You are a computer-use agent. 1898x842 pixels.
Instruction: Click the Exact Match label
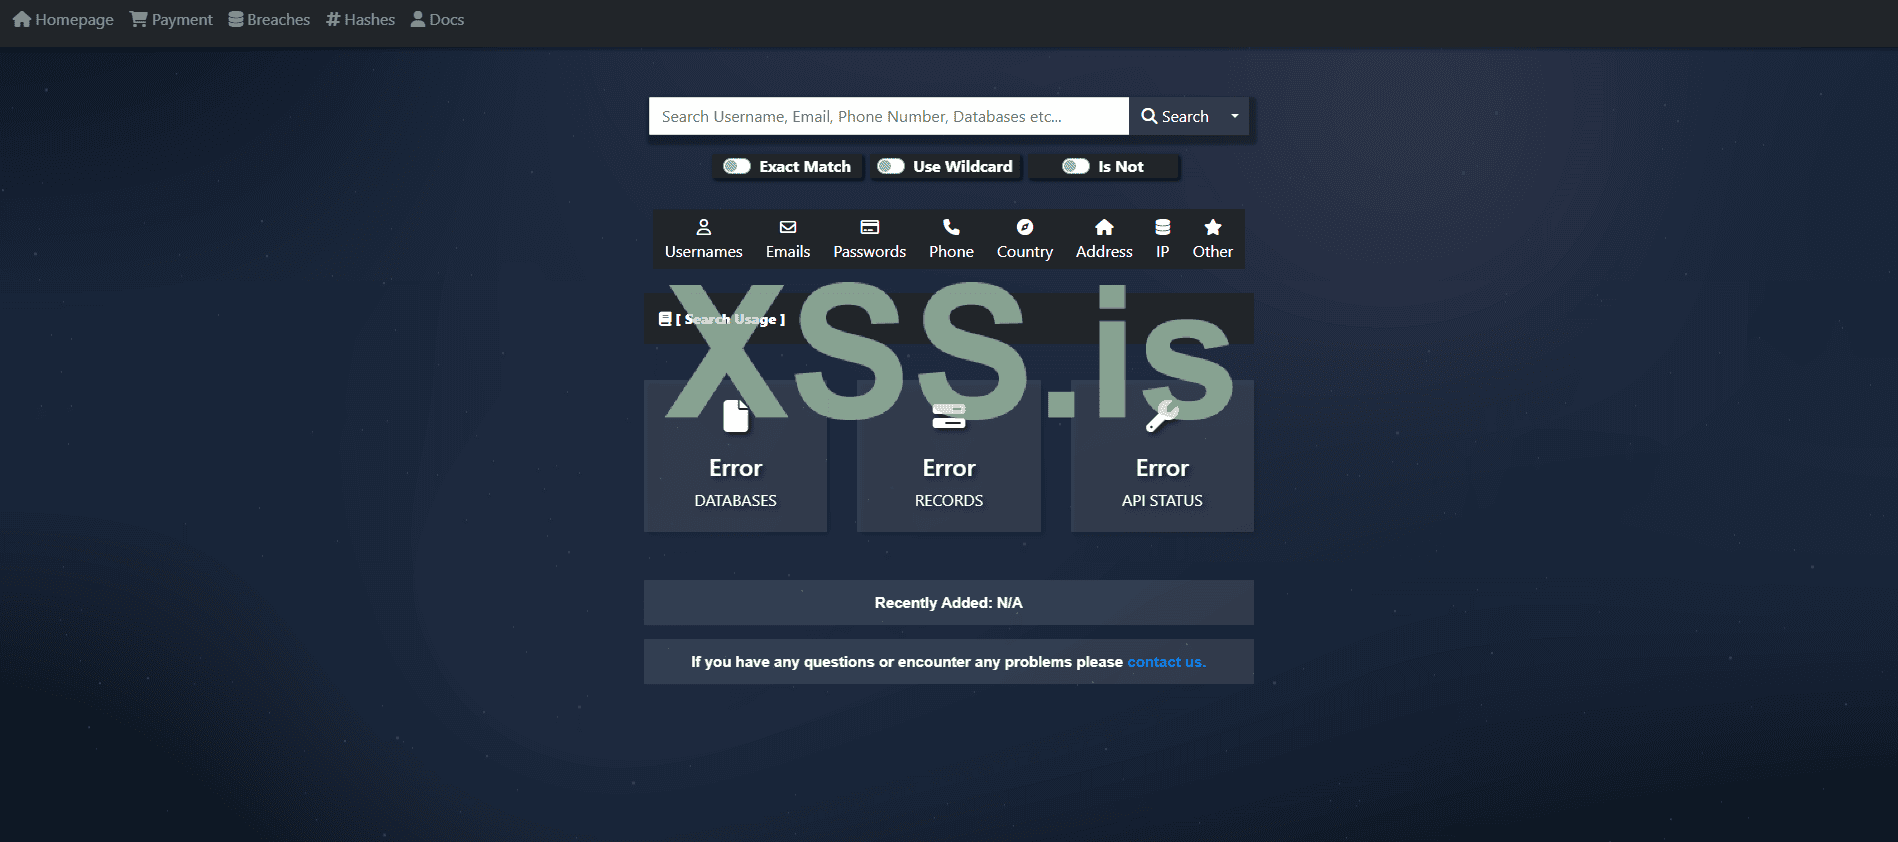tap(805, 166)
